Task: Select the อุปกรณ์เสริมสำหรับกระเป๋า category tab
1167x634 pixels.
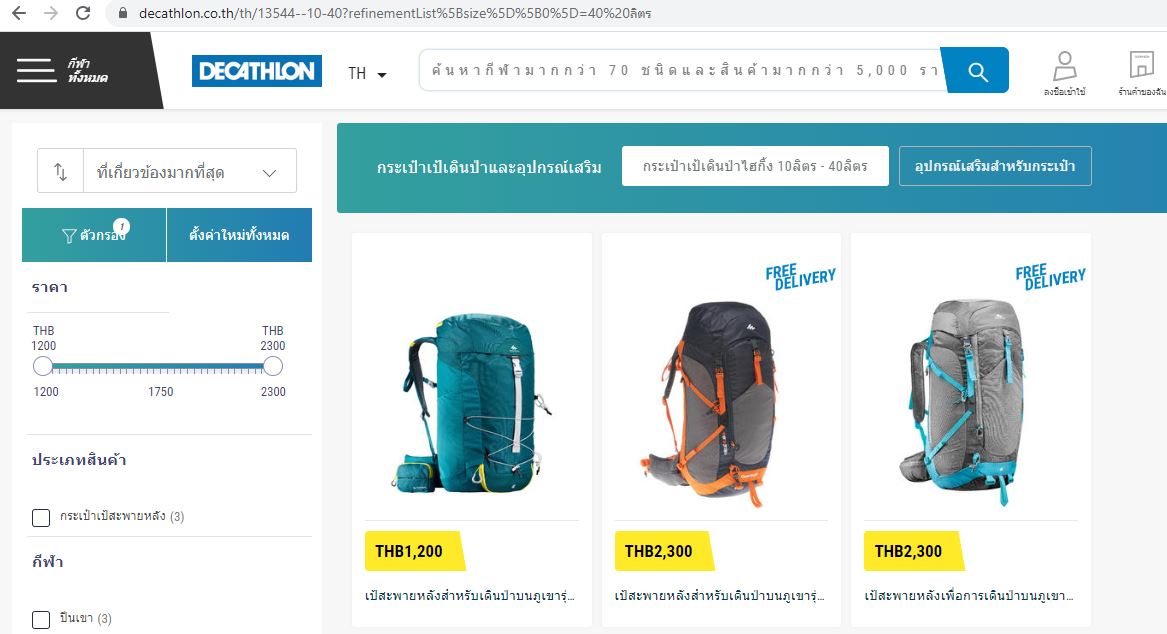Action: tap(995, 166)
